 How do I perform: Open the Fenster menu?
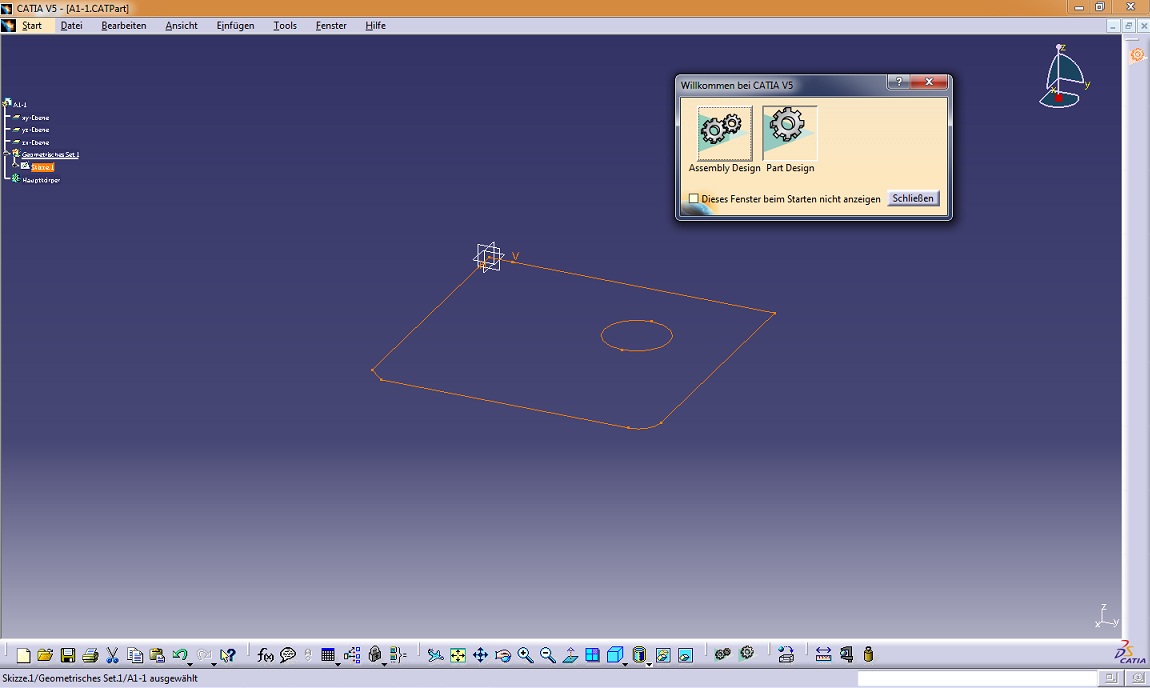coord(331,26)
